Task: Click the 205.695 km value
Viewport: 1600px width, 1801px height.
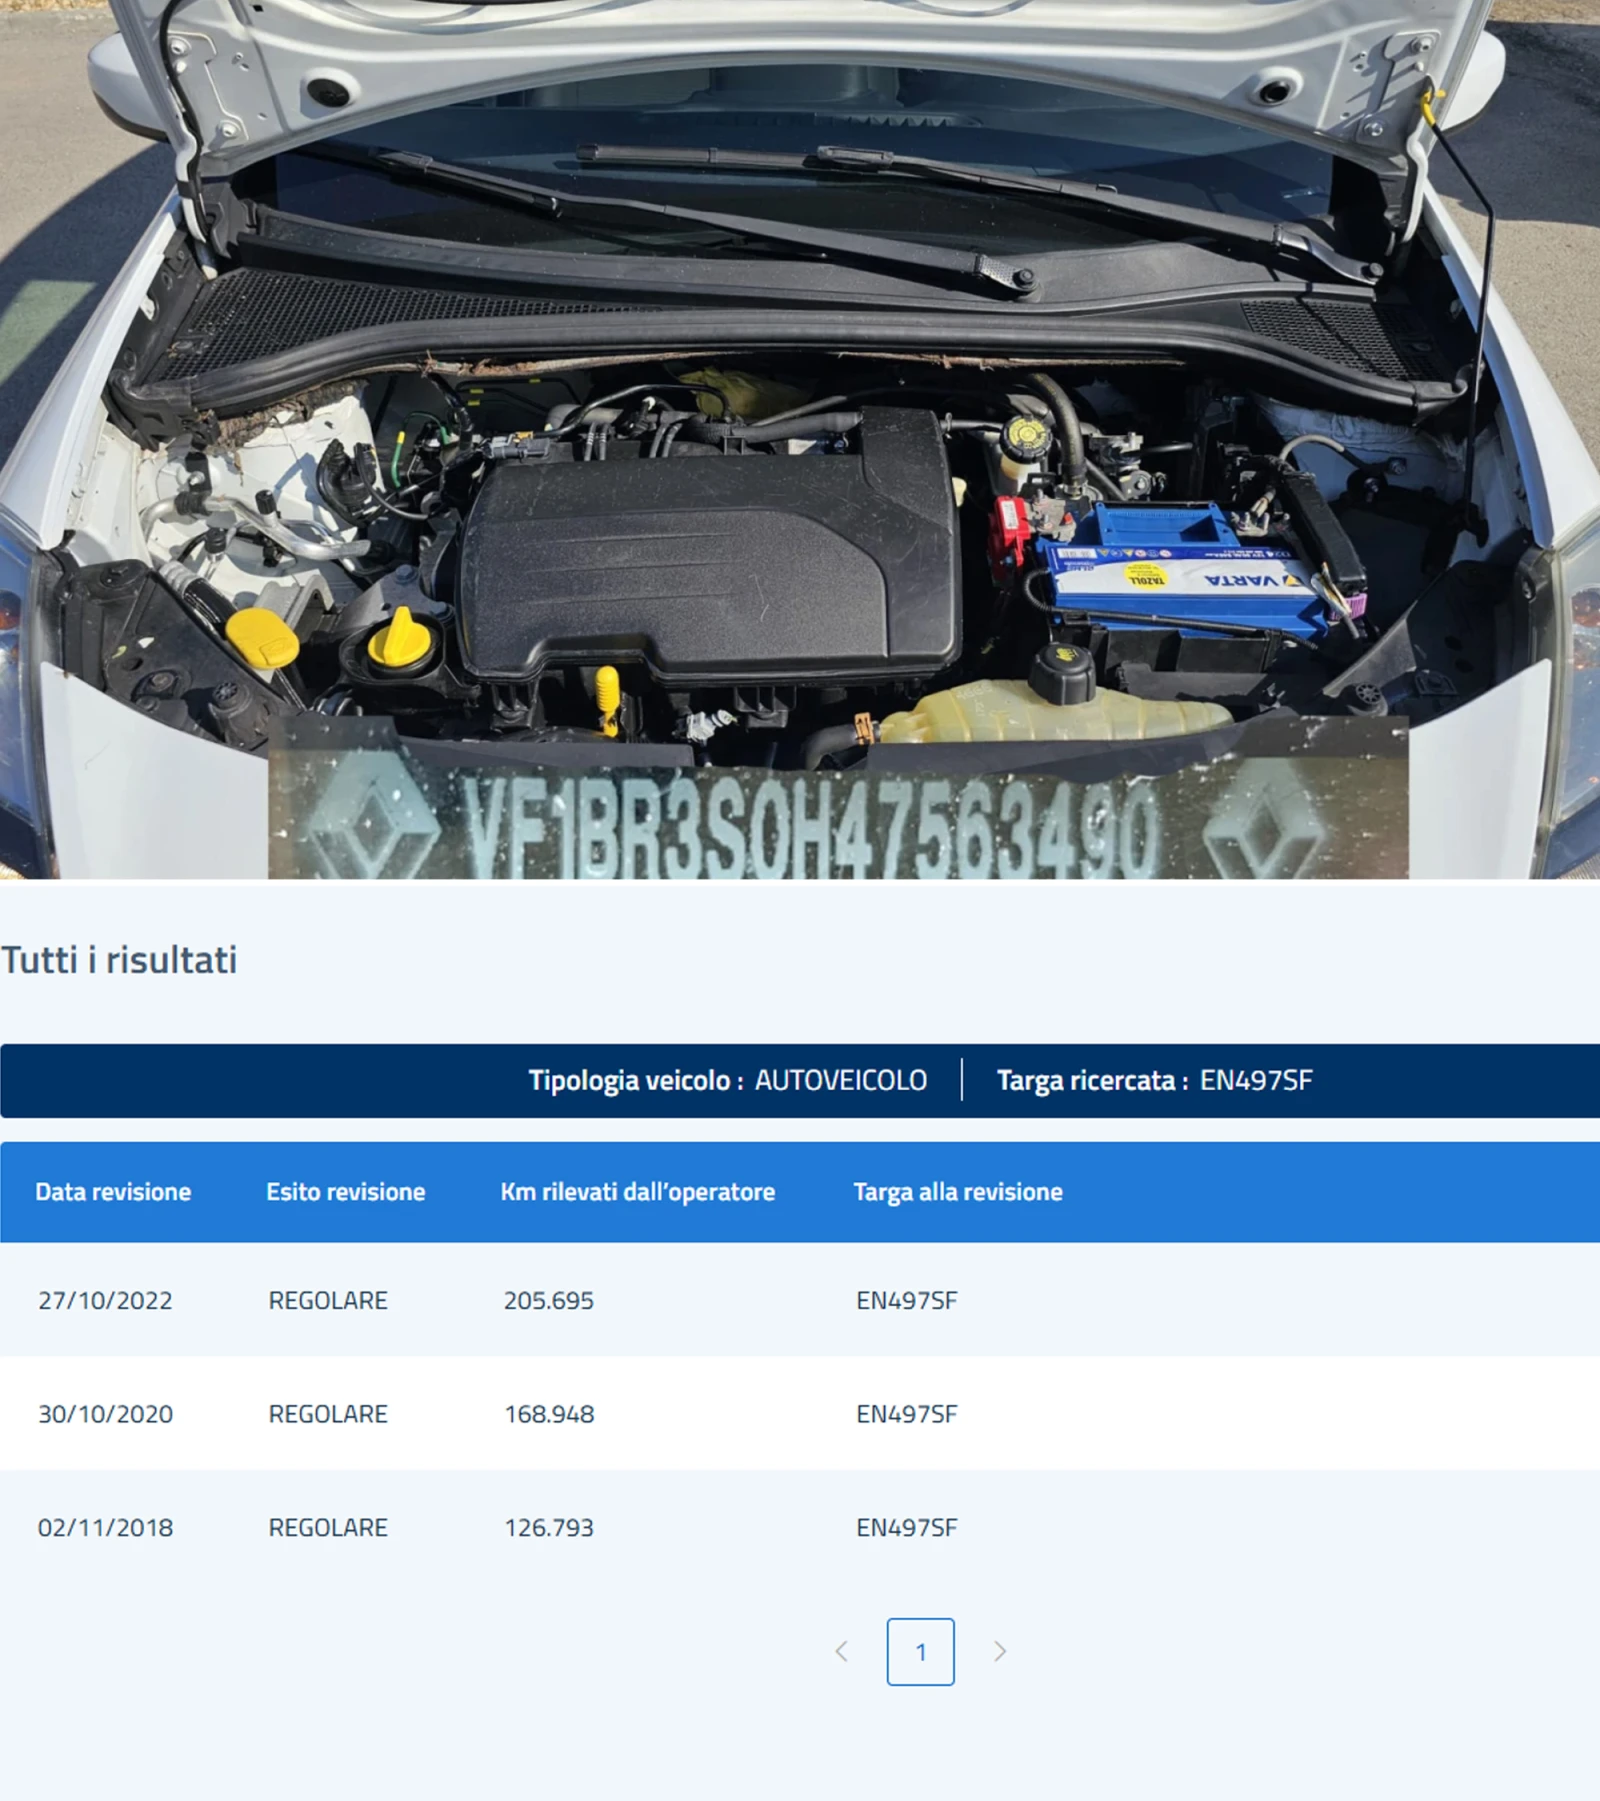Action: (x=548, y=1300)
